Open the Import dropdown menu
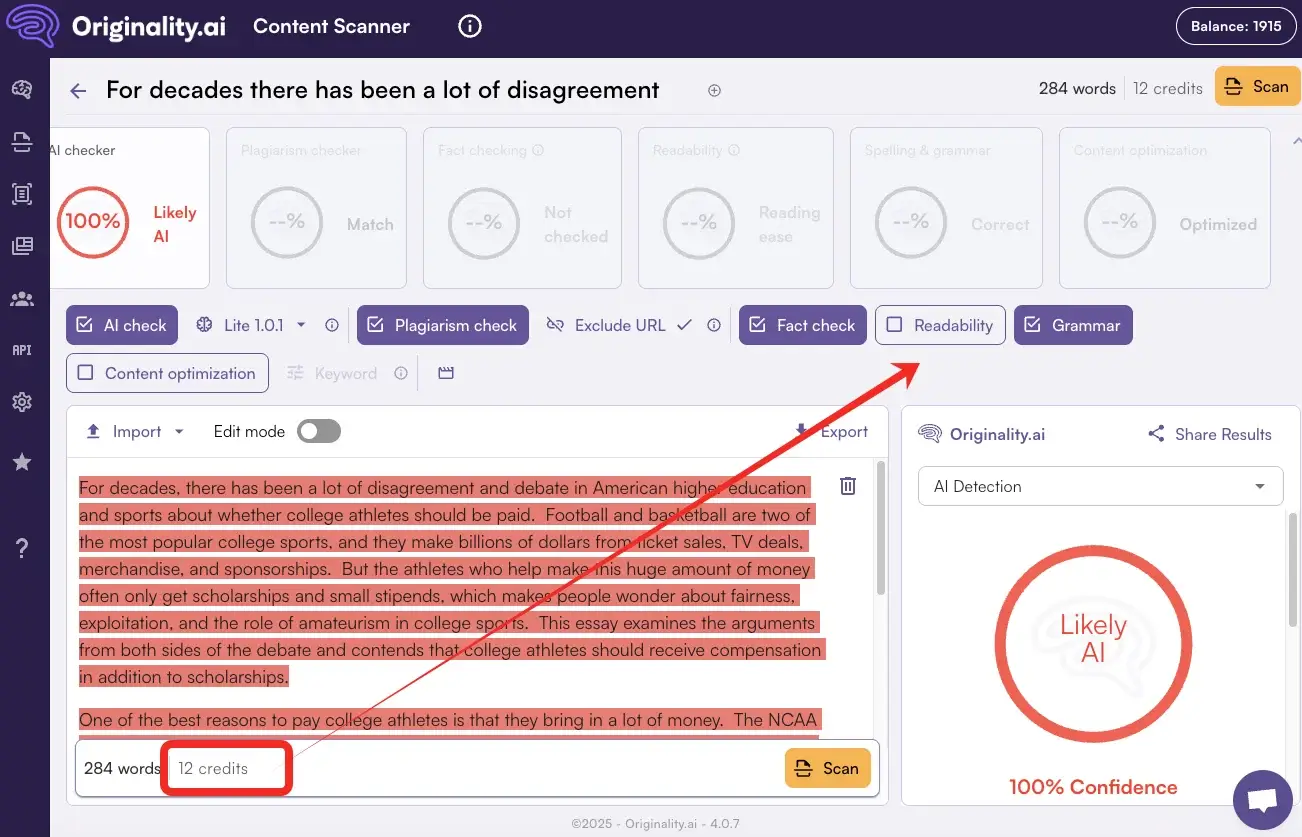 click(135, 431)
